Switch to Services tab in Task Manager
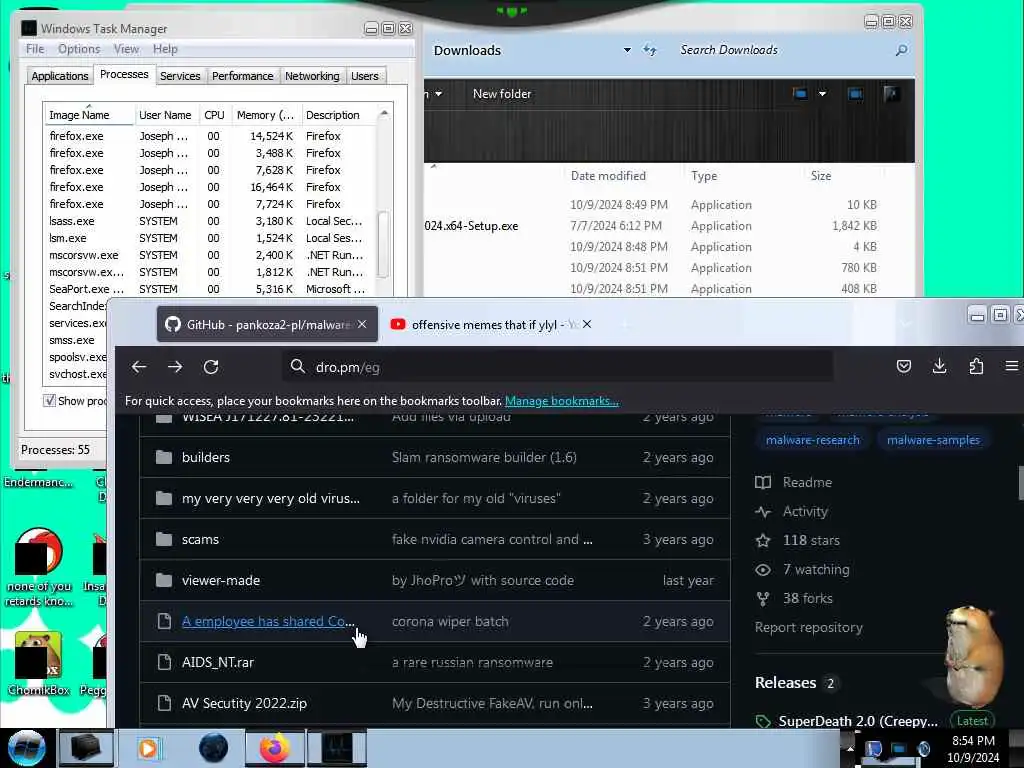Viewport: 1024px width, 768px height. [180, 76]
